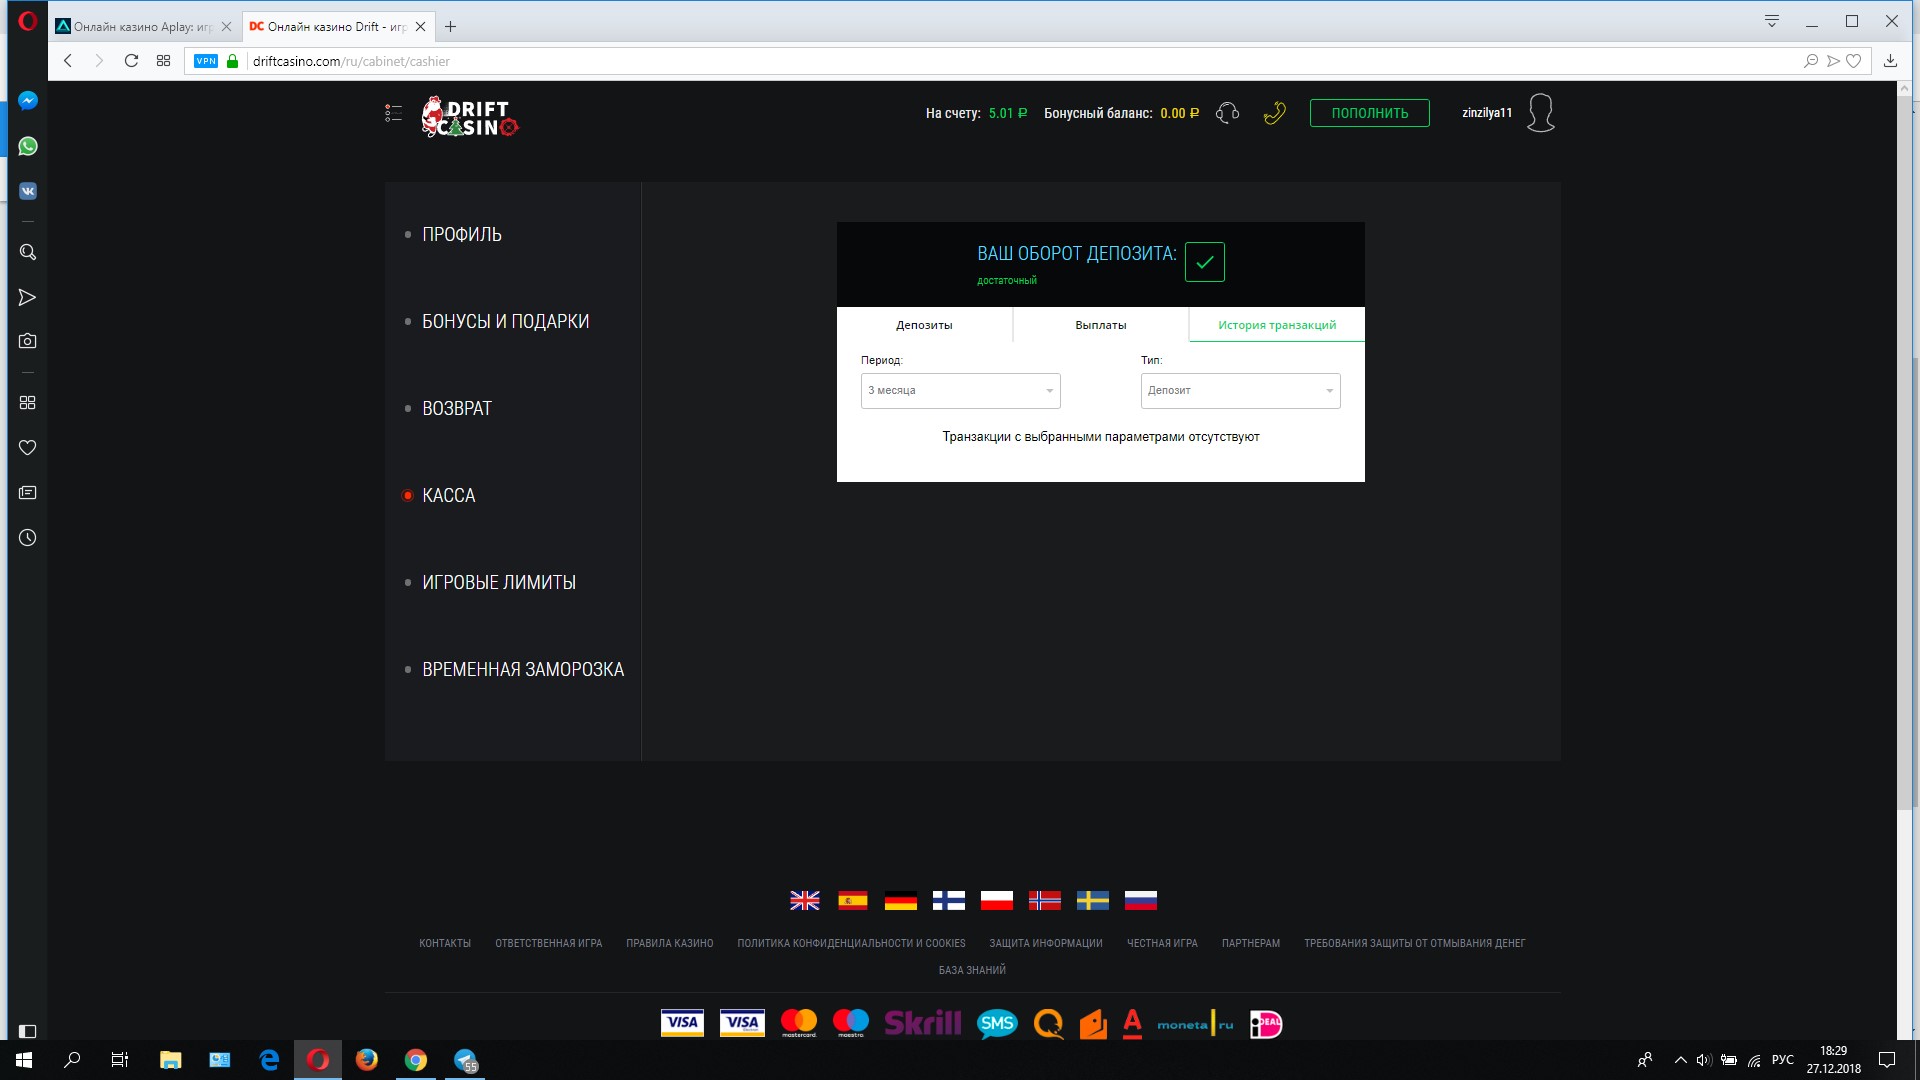Click the ПОПОЛНИТЬ button
Screen dimensions: 1920x1080
click(1369, 113)
